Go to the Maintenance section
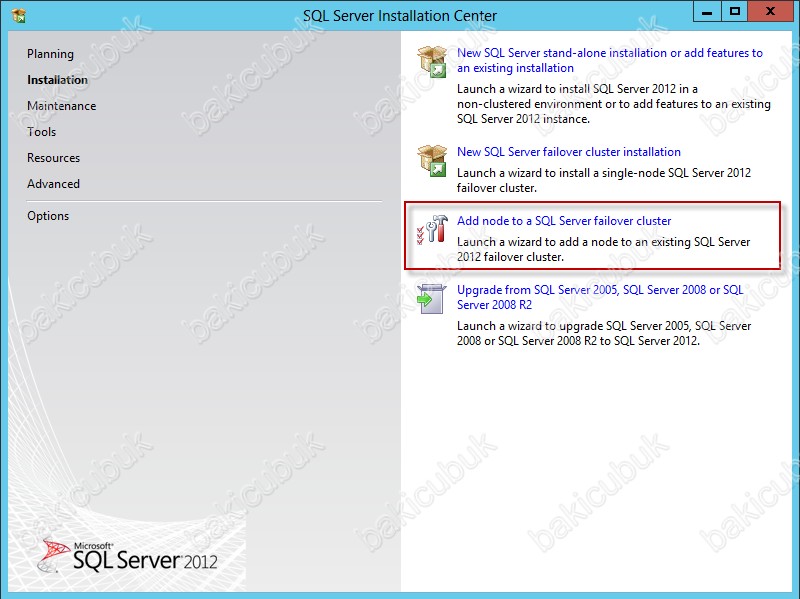Screen dimensions: 800x599 click(x=62, y=106)
